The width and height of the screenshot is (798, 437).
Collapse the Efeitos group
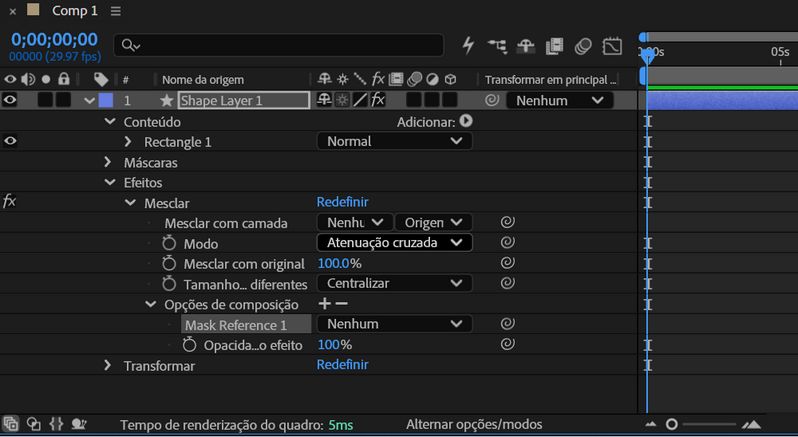pyautogui.click(x=110, y=182)
